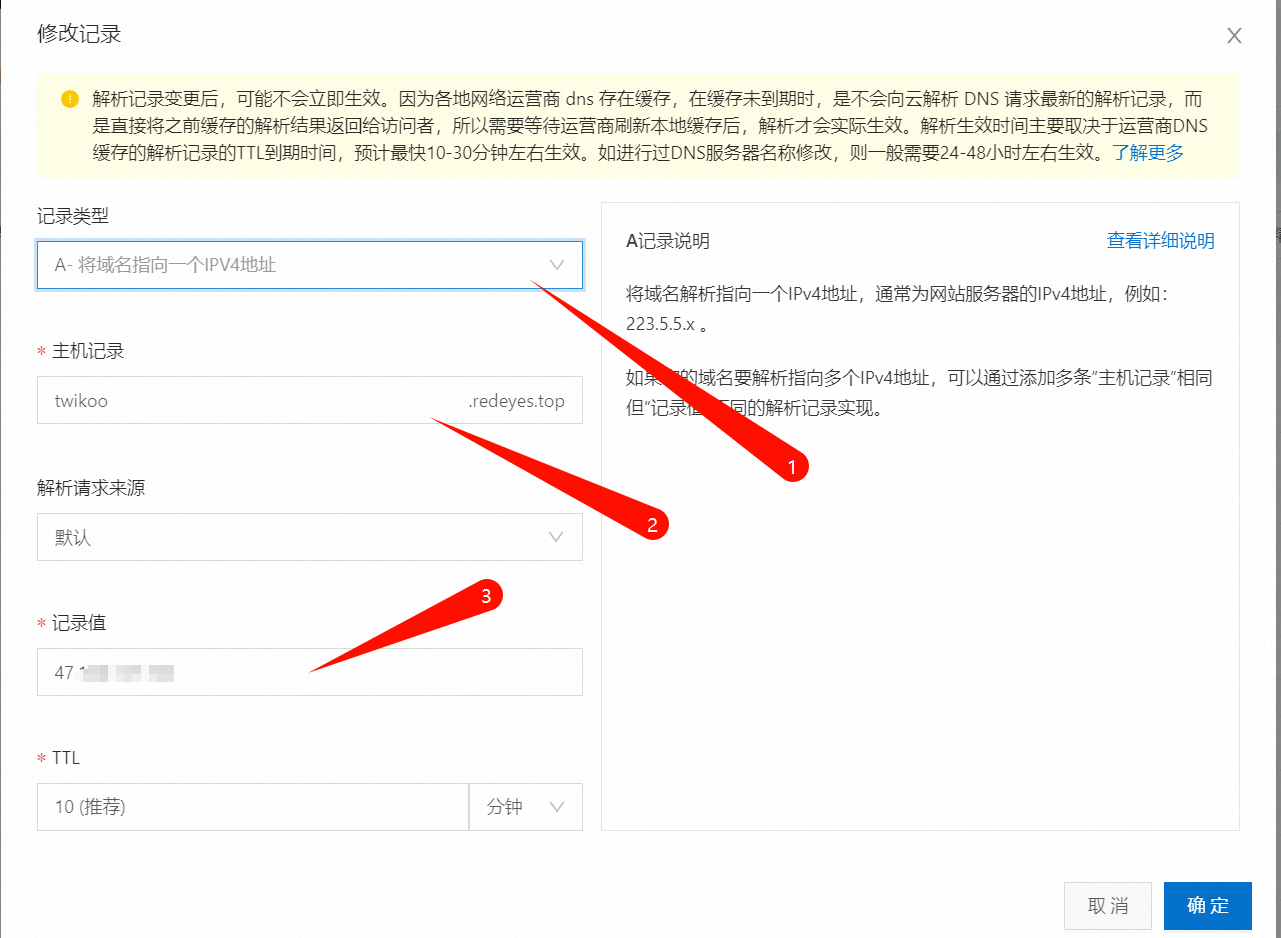Open 查看详细说明 detailed description link

(1159, 241)
